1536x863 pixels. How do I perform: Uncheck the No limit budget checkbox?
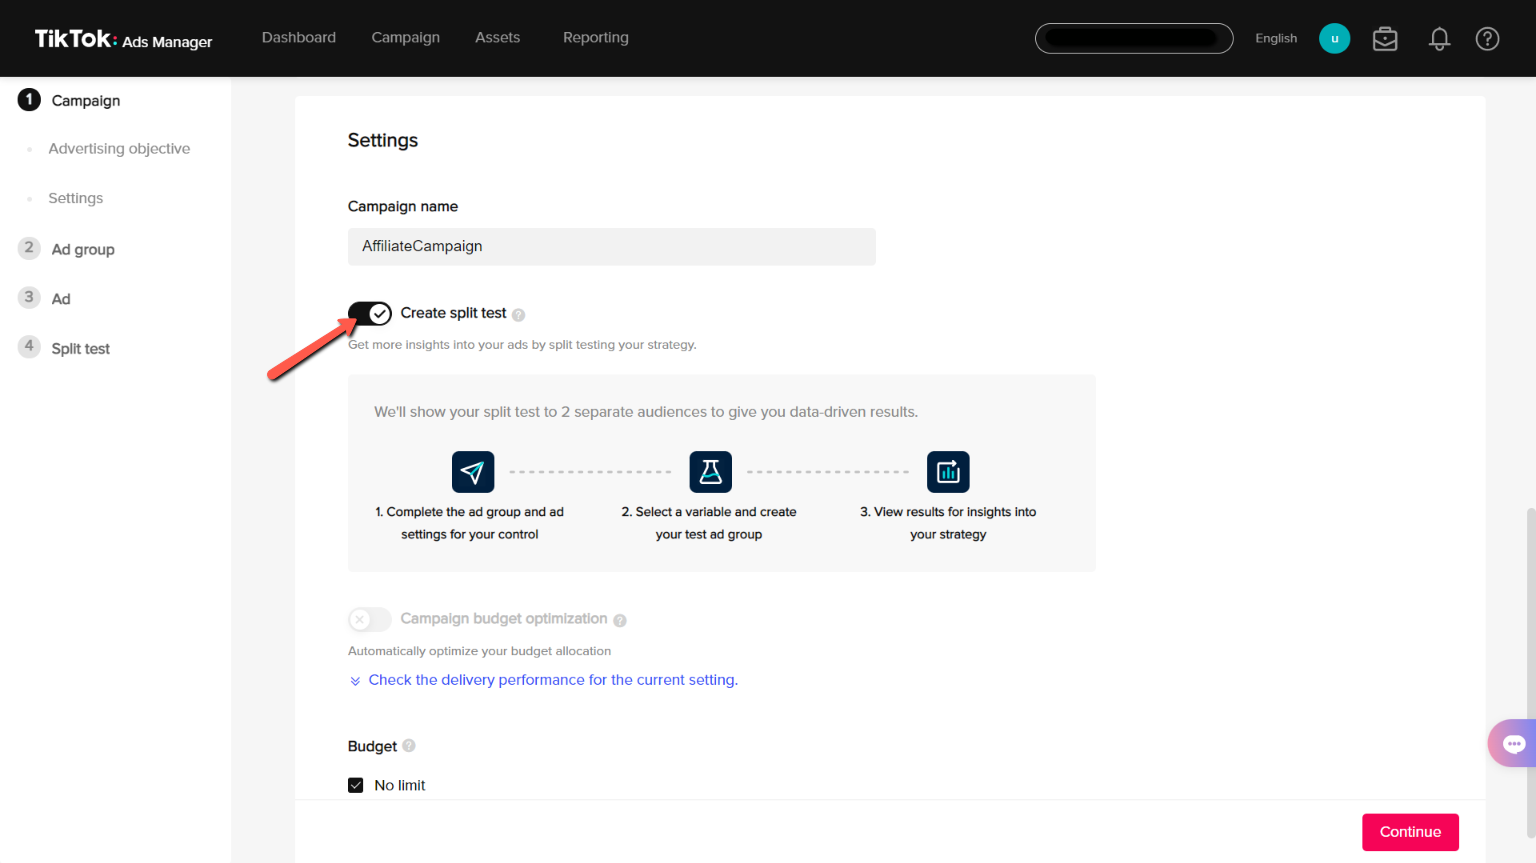(x=356, y=785)
